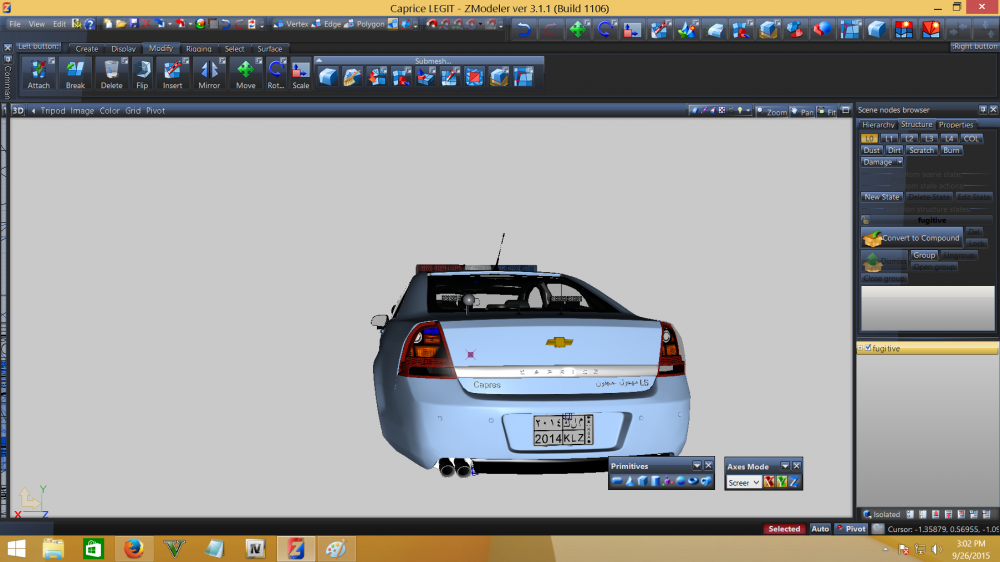
Task: Select the Break tool
Action: click(75, 73)
